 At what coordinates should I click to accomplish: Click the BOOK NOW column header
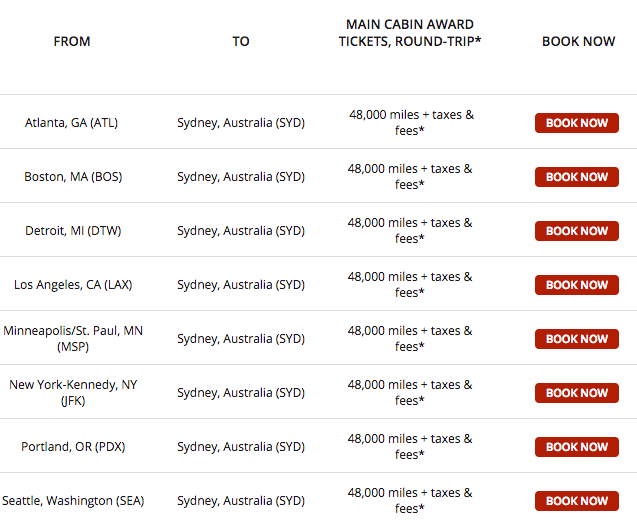click(x=578, y=41)
